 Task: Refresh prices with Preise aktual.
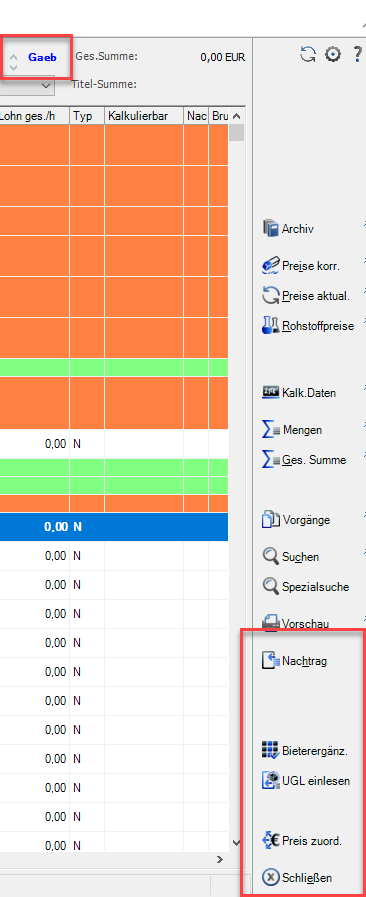point(306,296)
